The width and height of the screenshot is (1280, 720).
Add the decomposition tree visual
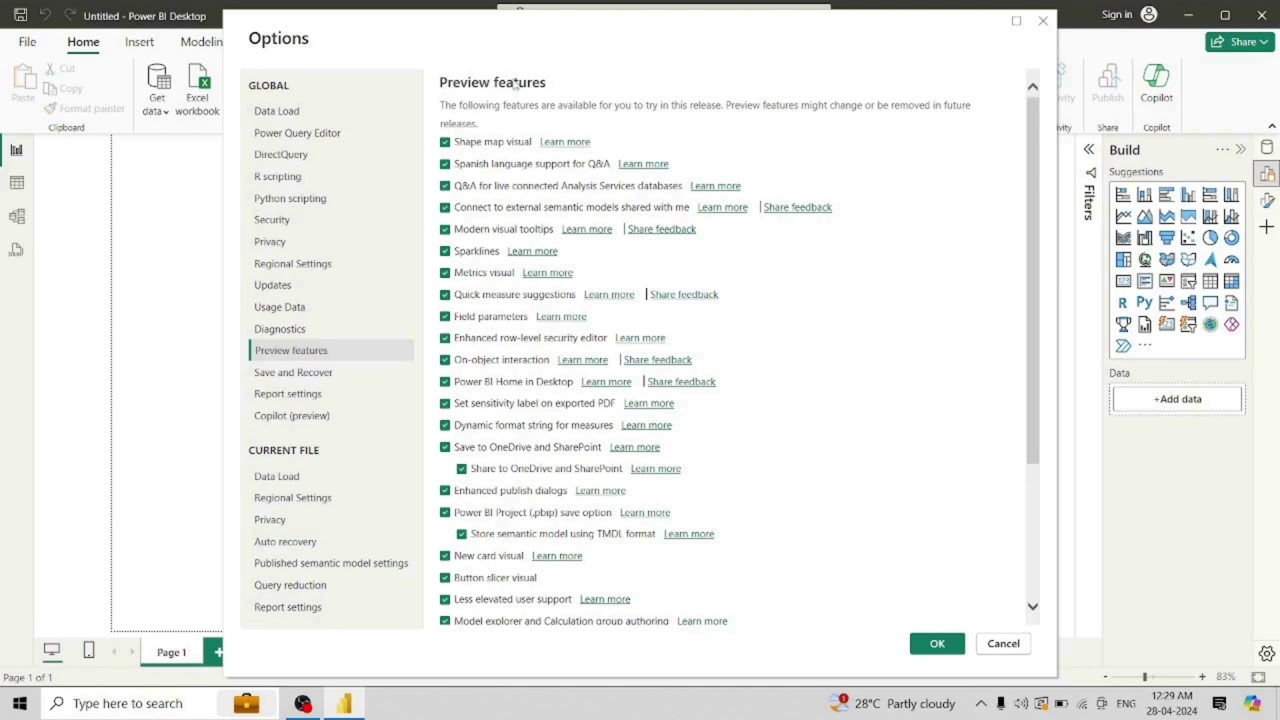coord(1188,302)
